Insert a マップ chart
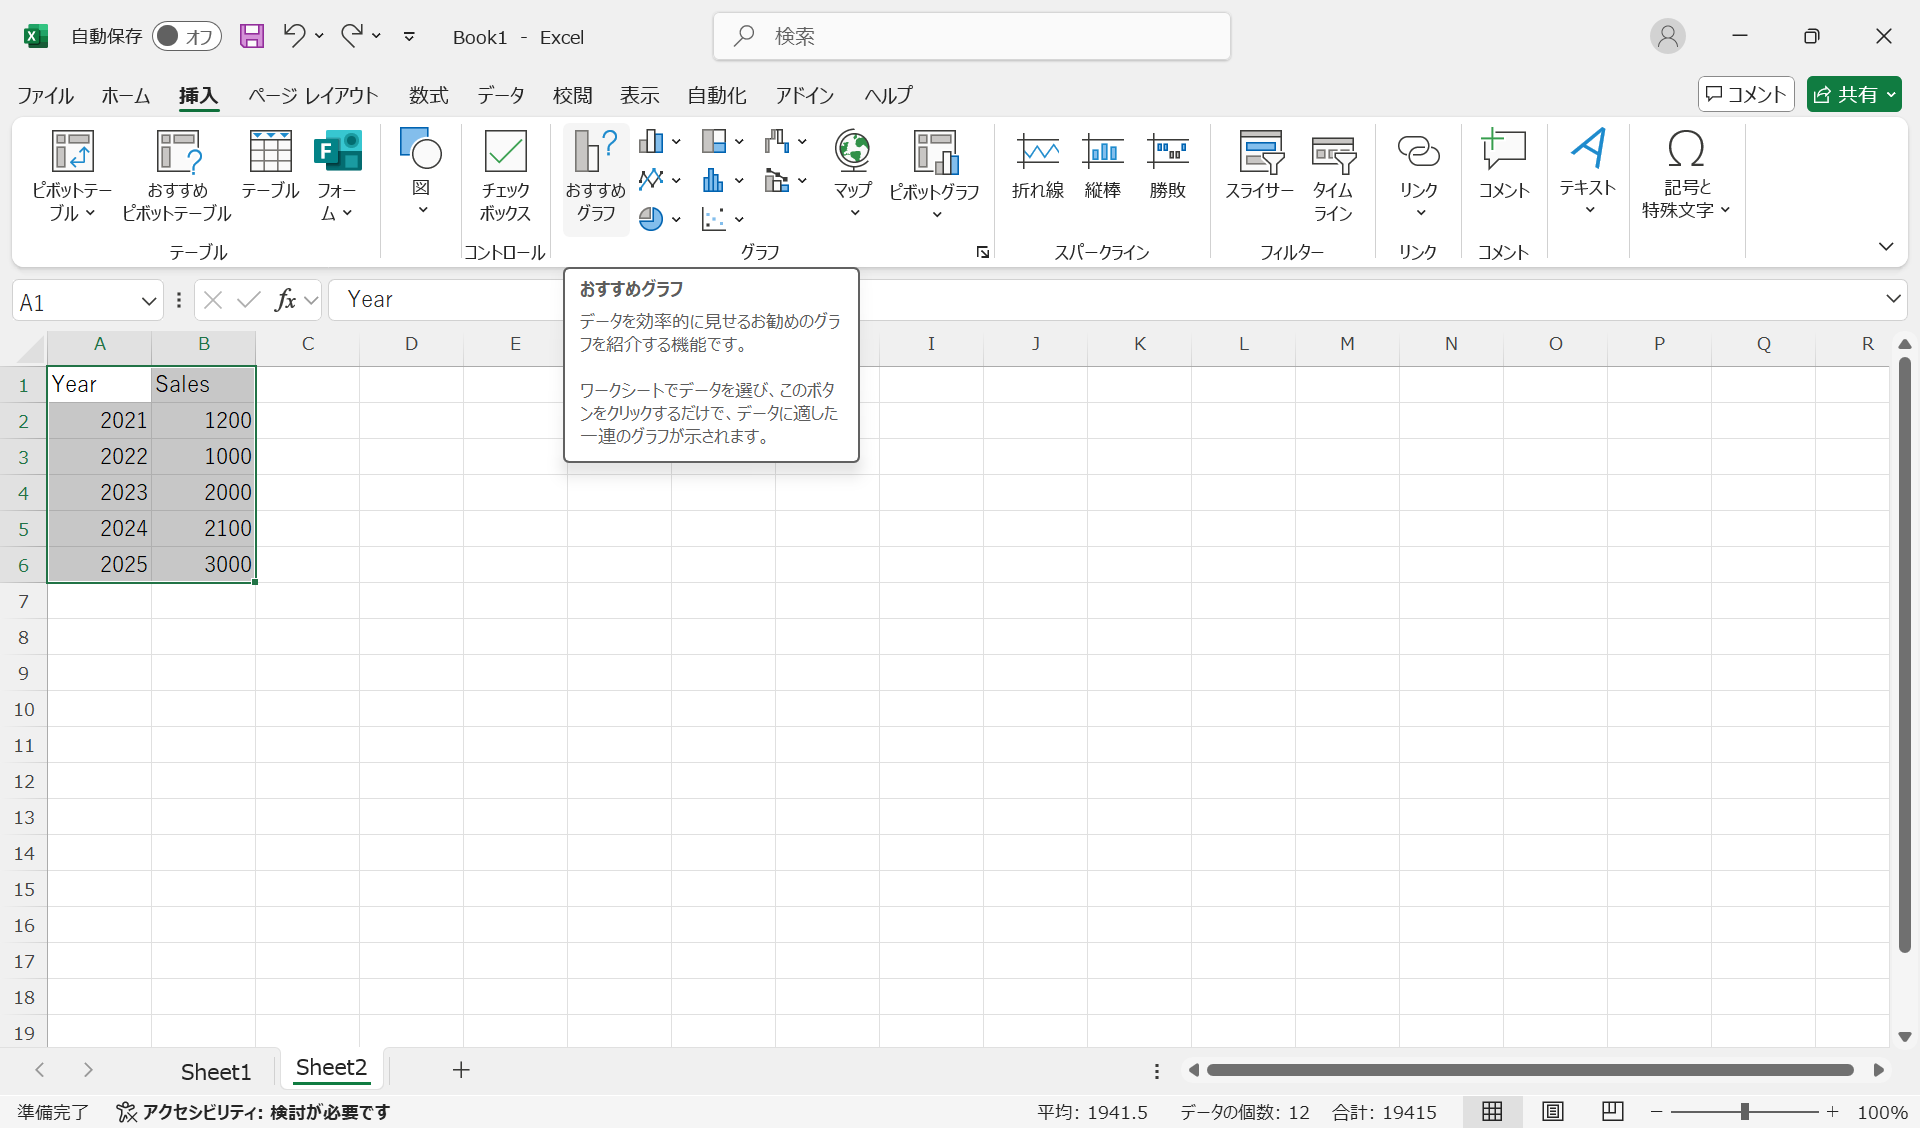Image resolution: width=1920 pixels, height=1128 pixels. [852, 166]
